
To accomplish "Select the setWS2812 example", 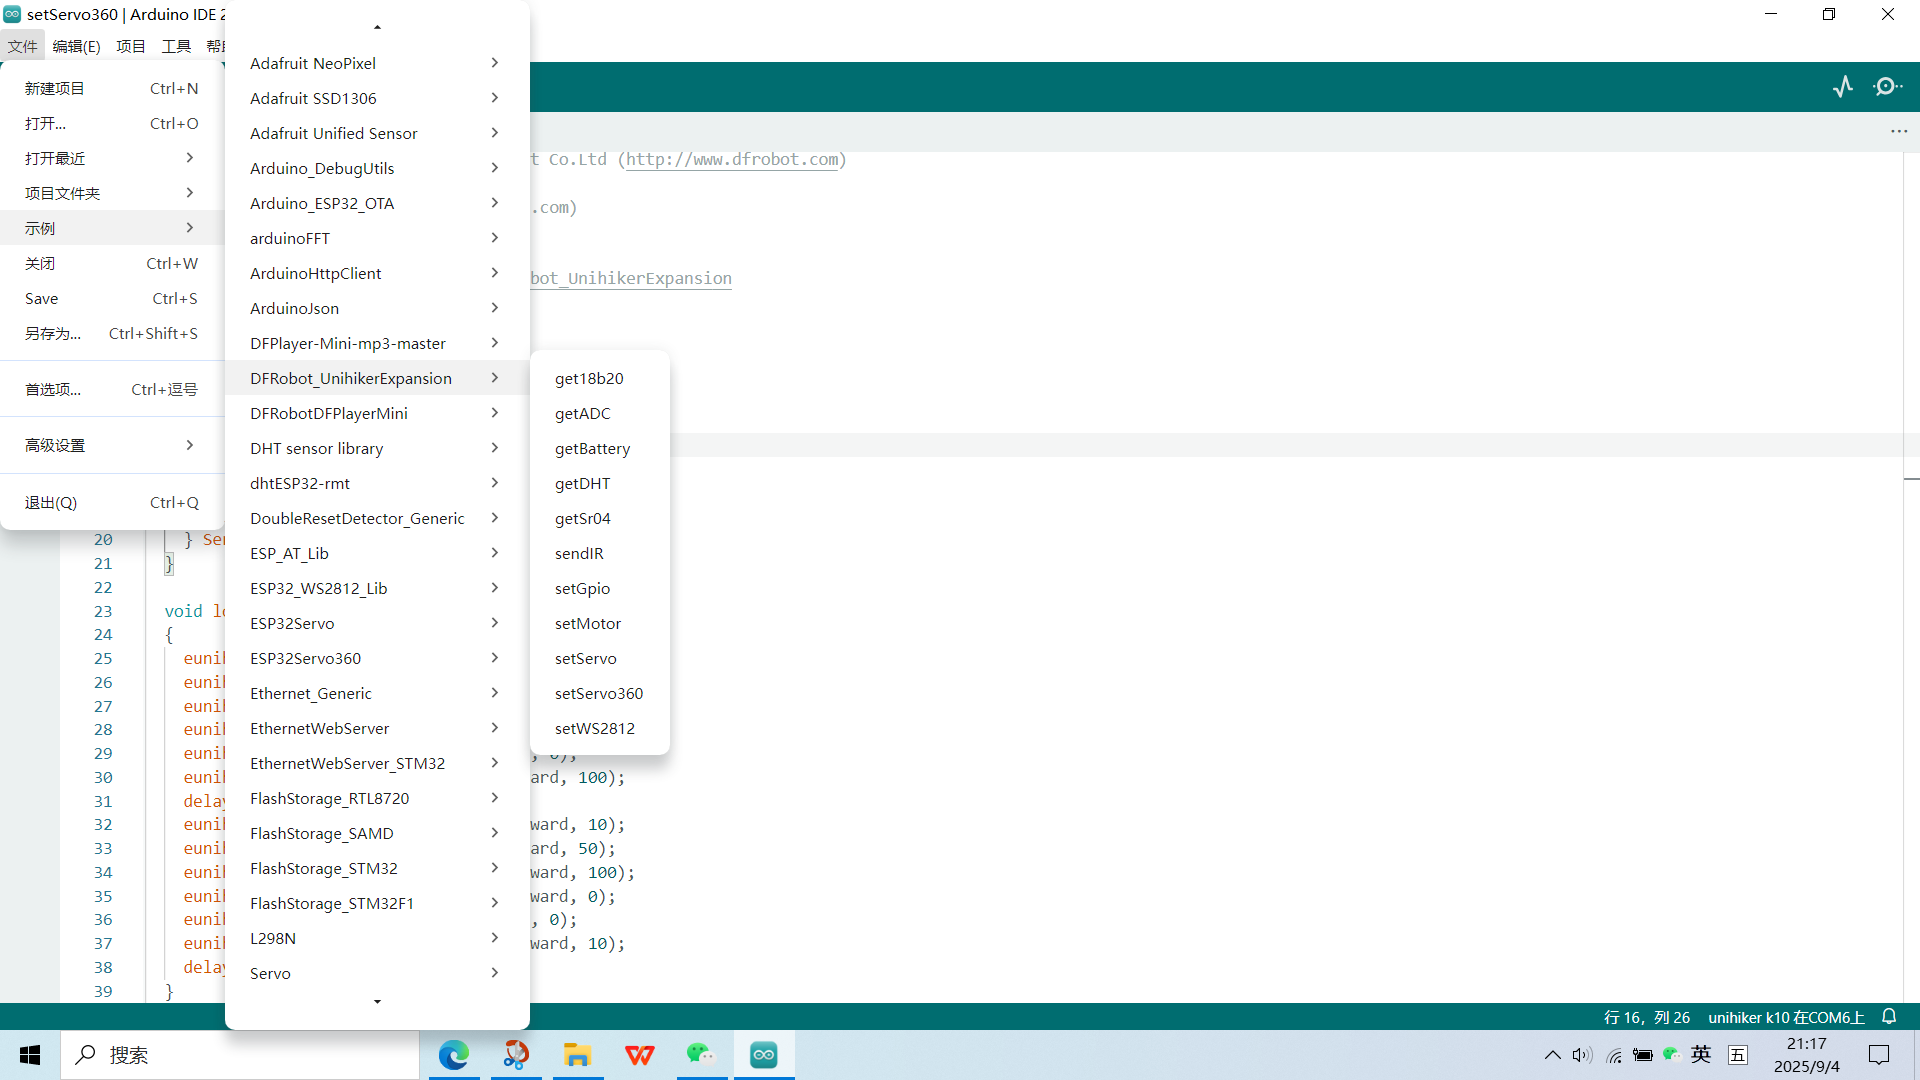I will [599, 728].
